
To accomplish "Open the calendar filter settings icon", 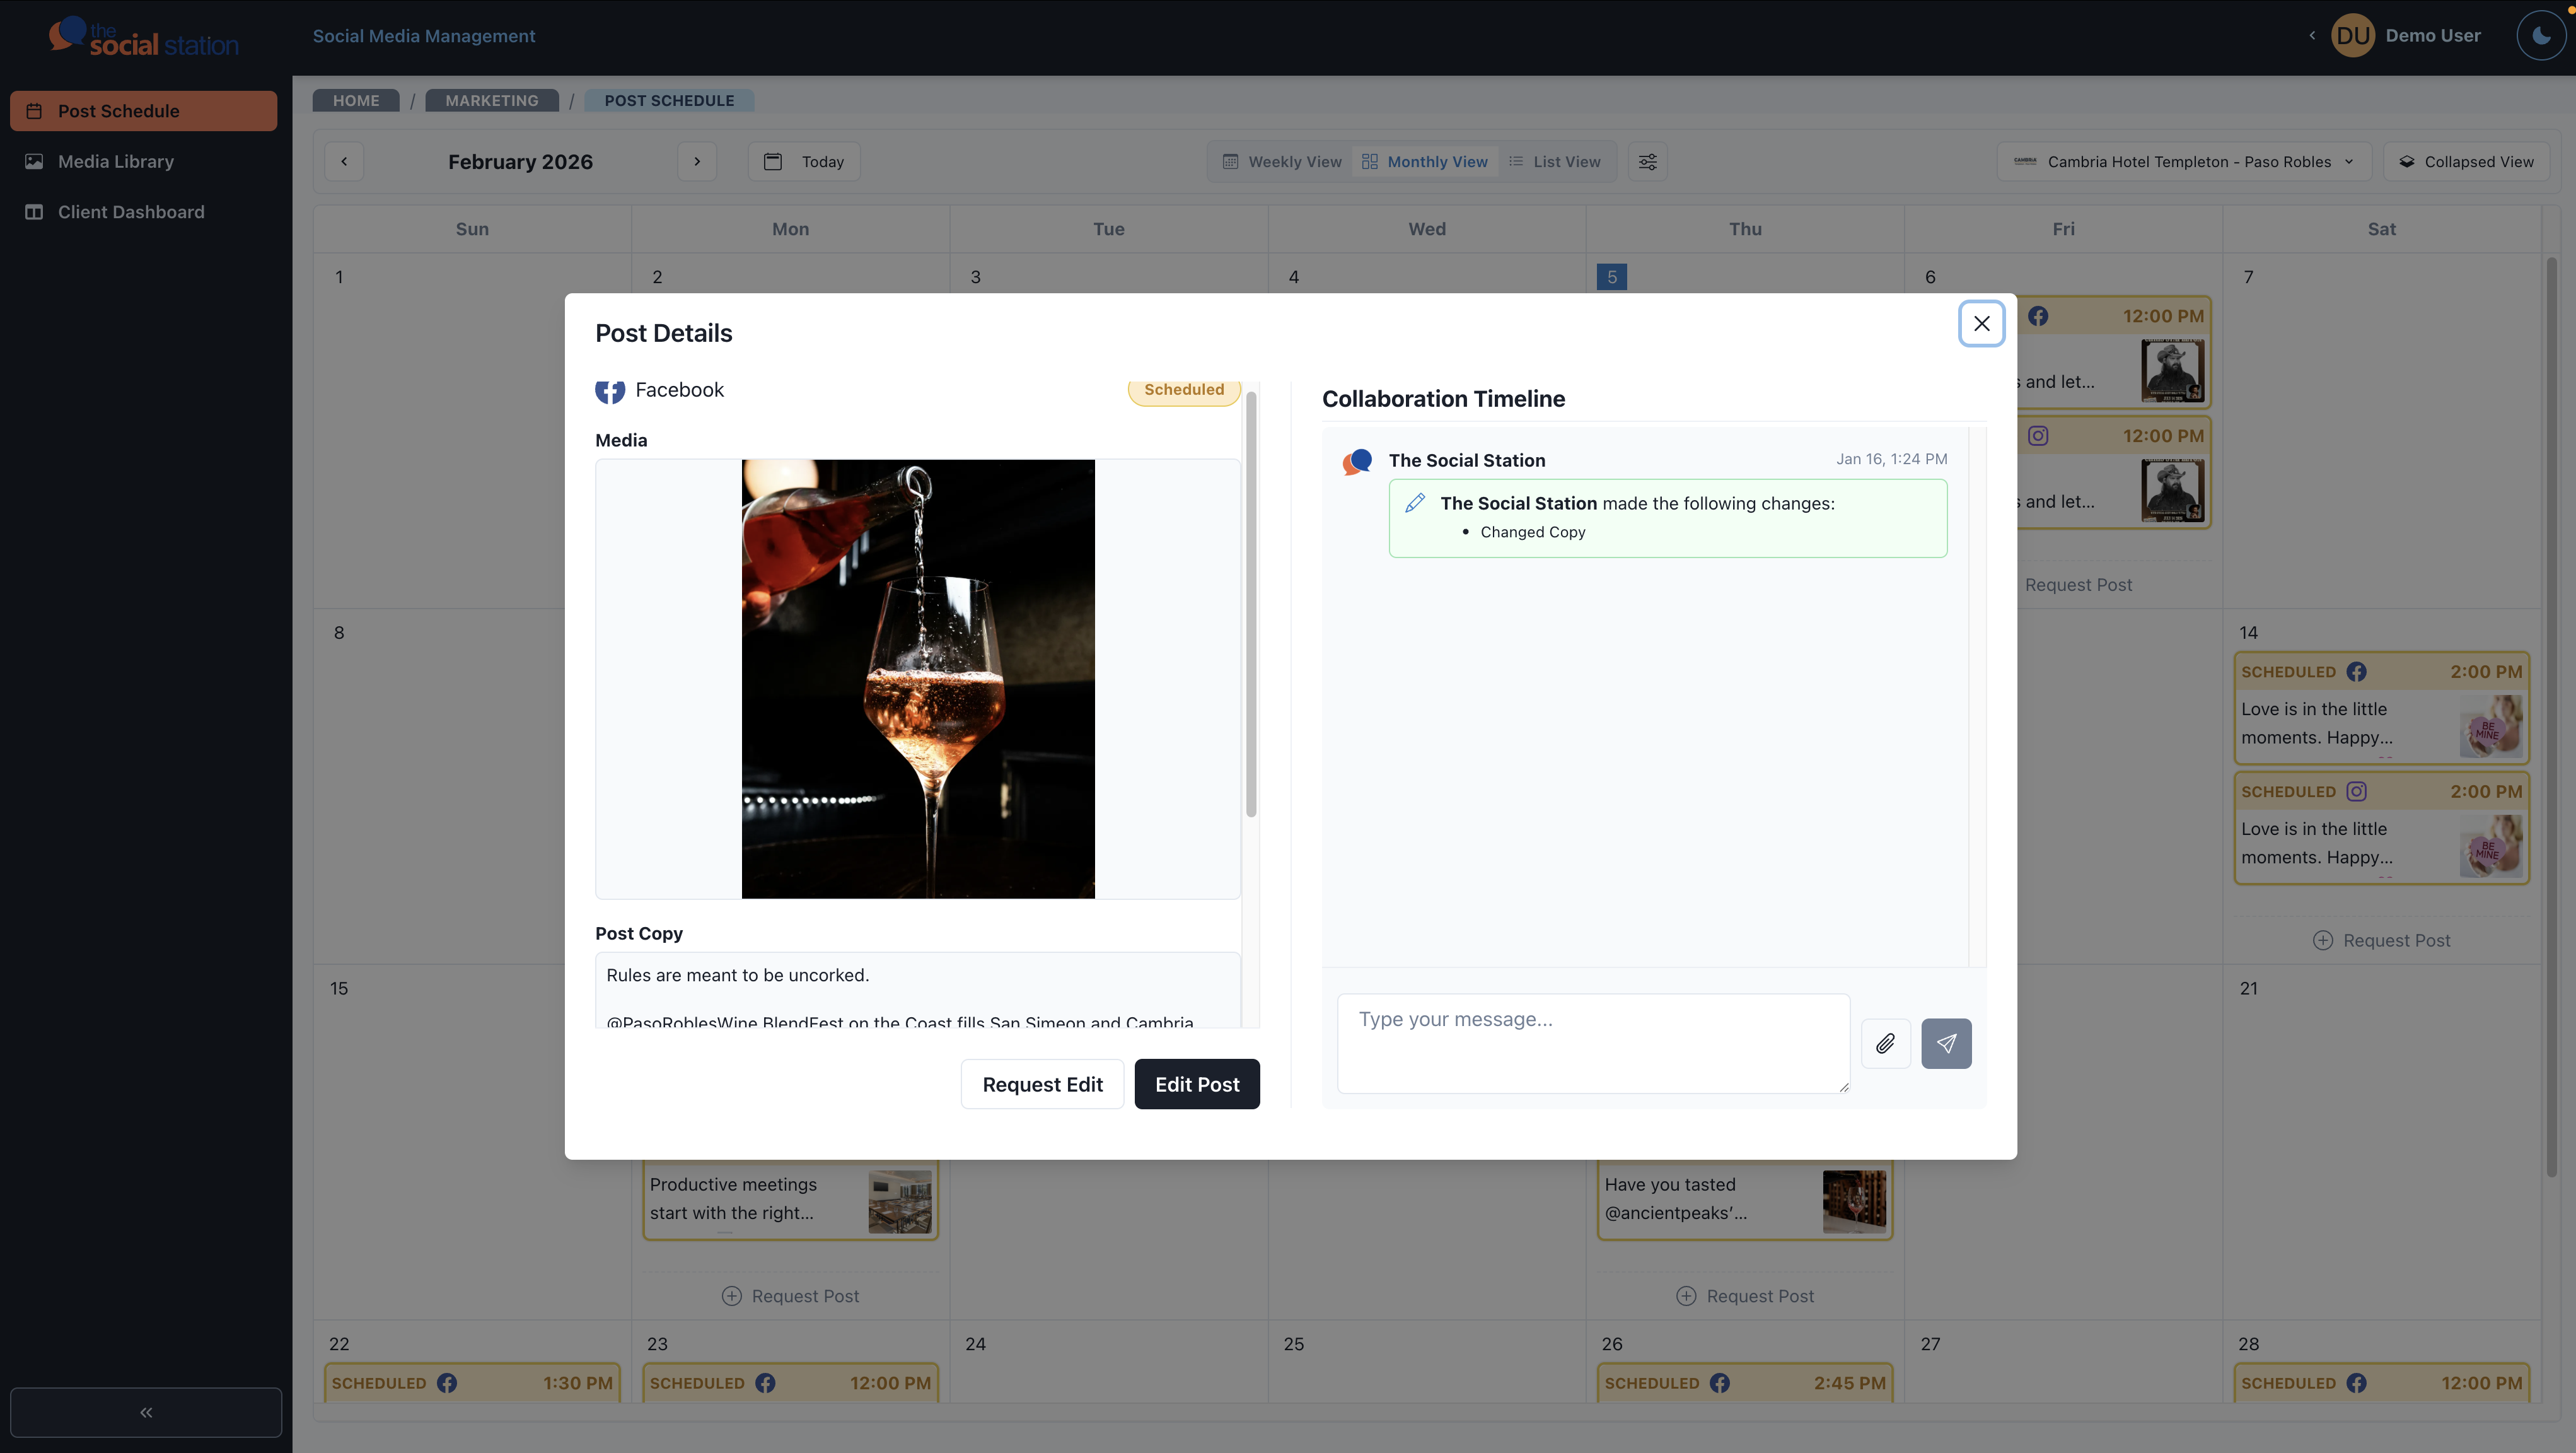I will [x=1647, y=161].
